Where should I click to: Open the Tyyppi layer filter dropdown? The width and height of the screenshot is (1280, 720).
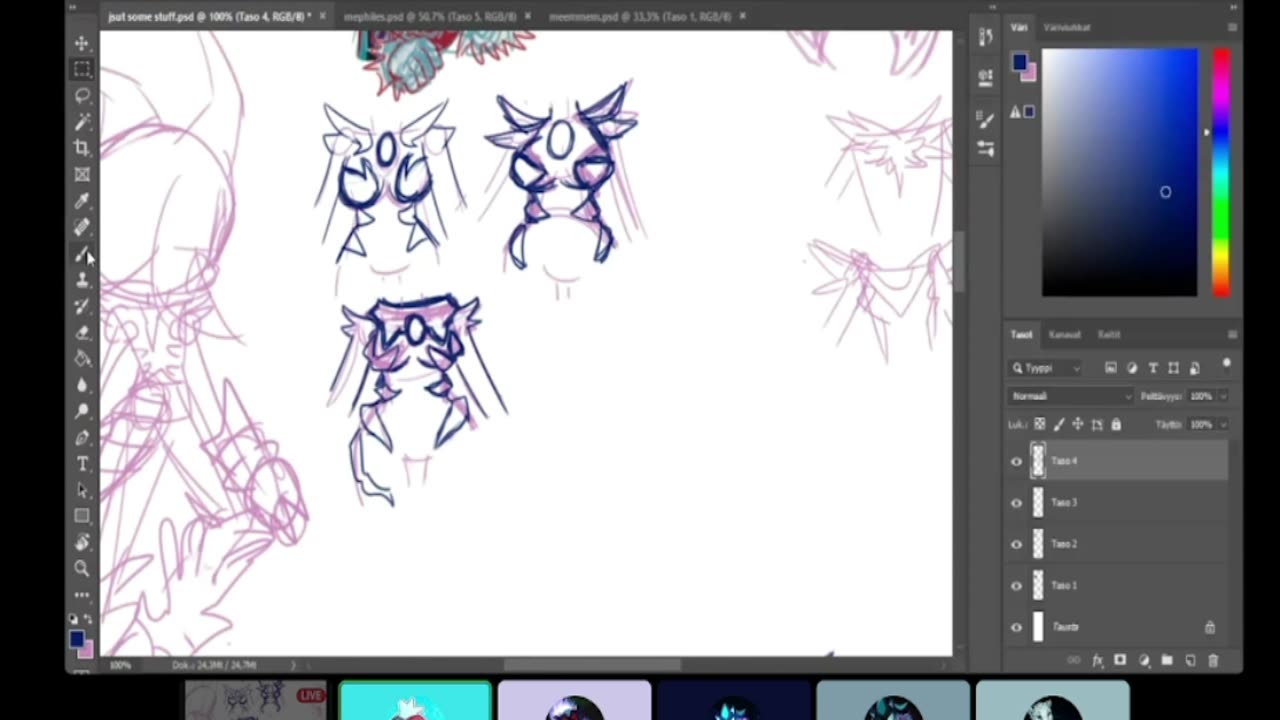pos(1046,368)
